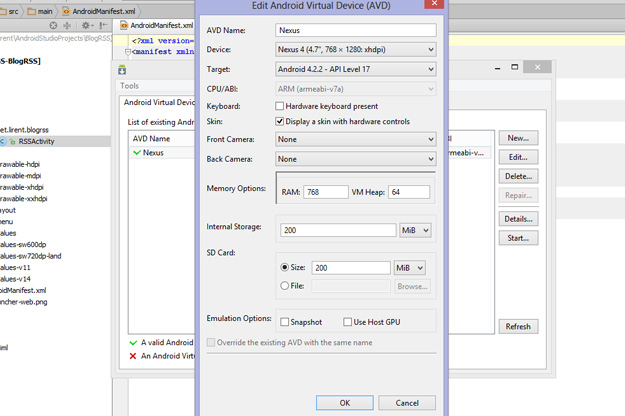625x416 pixels.
Task: Click the AndroidManifest.xml breadcrumb item
Action: (x=100, y=12)
